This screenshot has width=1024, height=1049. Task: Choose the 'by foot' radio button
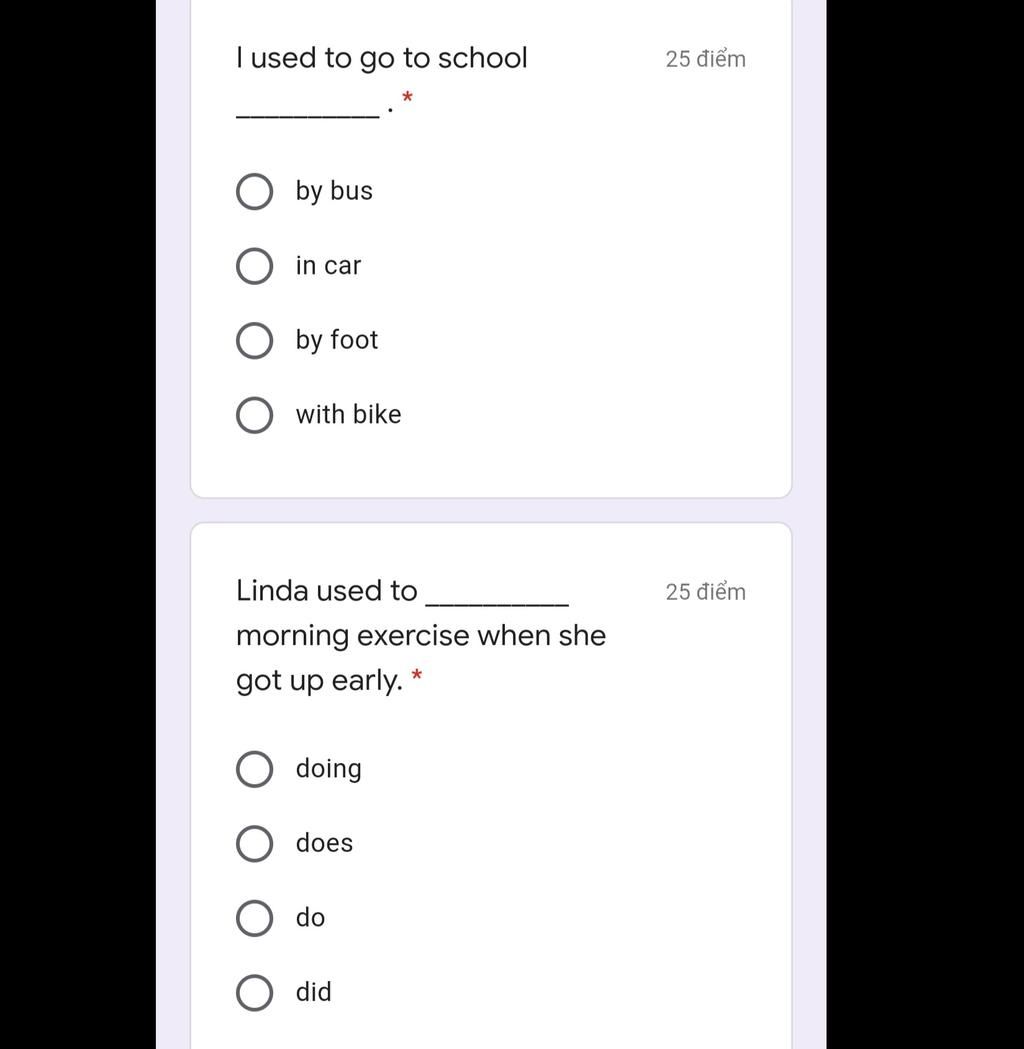pyautogui.click(x=254, y=341)
